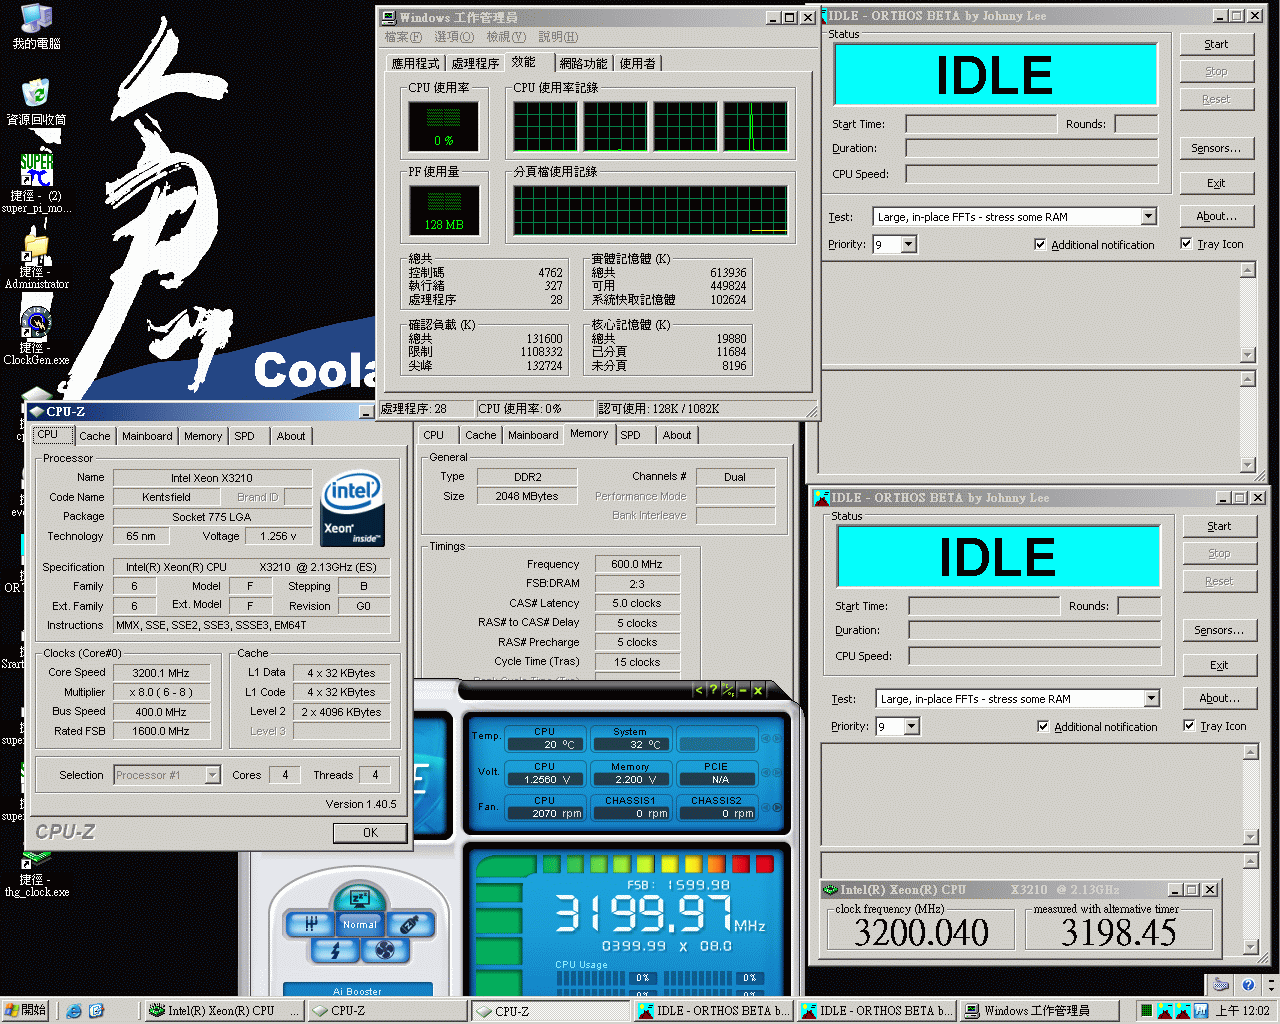Viewport: 1280px width, 1024px height.
Task: Open Internet Explorer from quick launch
Action: pyautogui.click(x=74, y=1011)
